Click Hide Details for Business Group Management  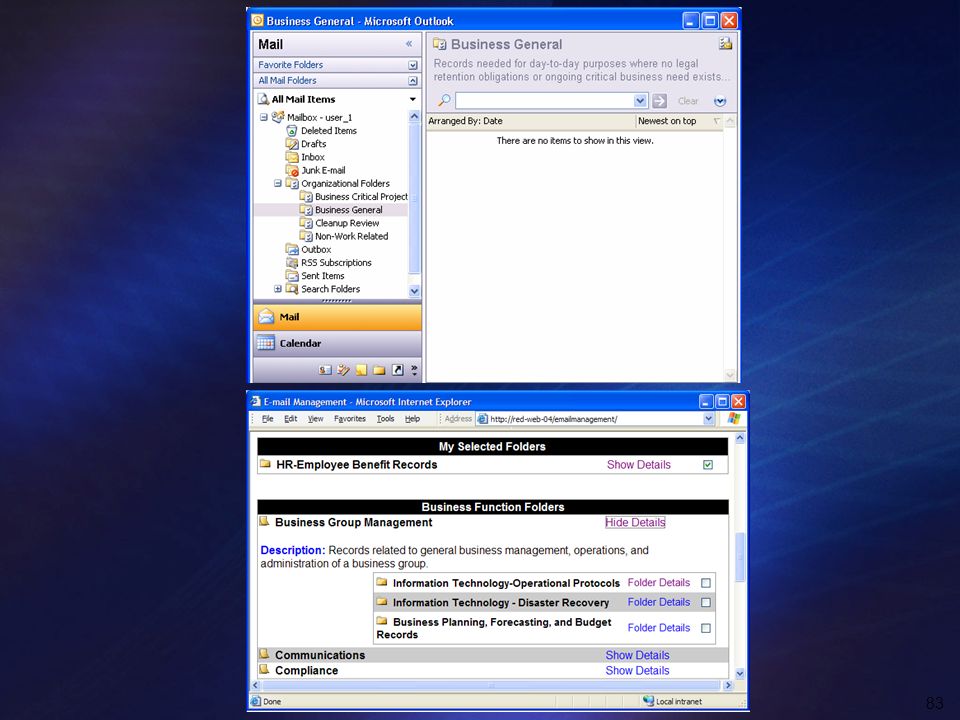tap(635, 522)
